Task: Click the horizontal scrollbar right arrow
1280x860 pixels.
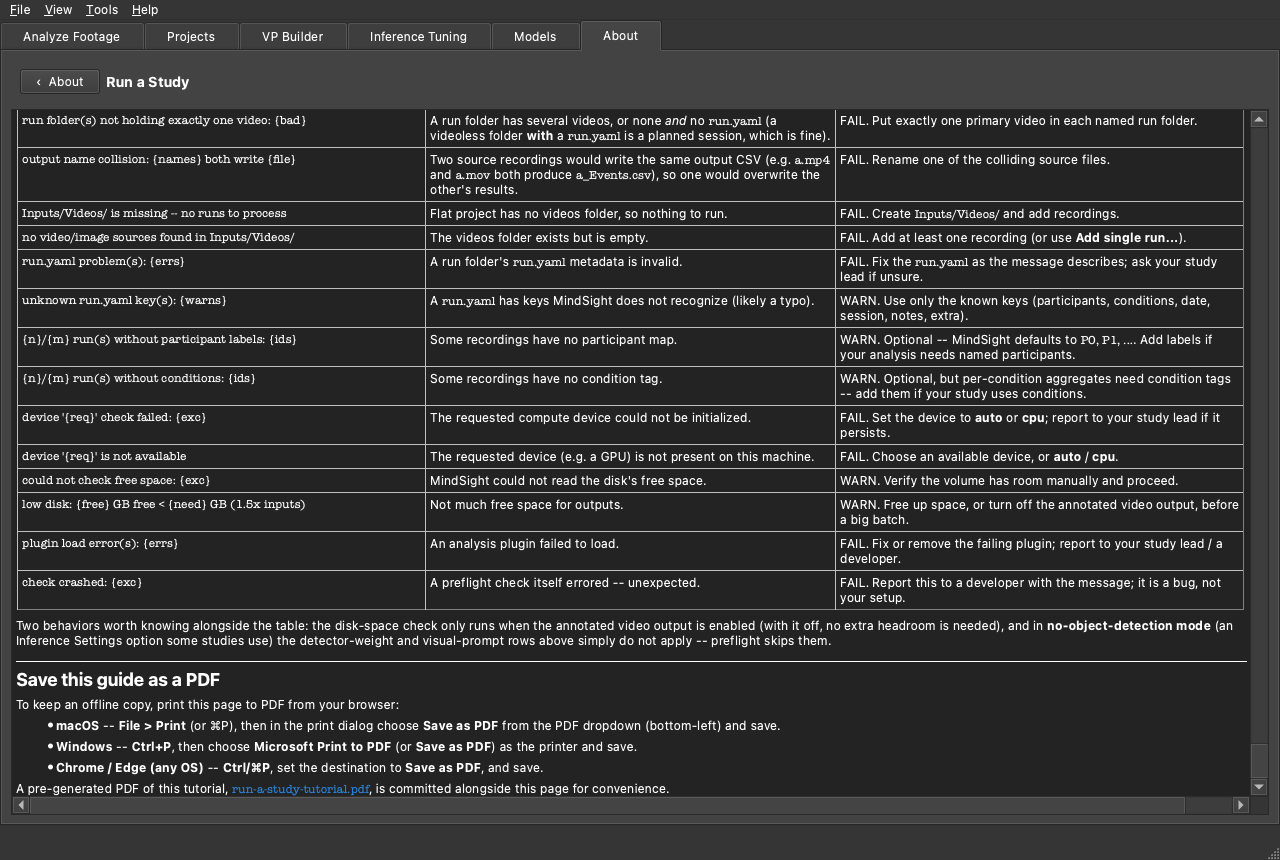Action: 1241,805
